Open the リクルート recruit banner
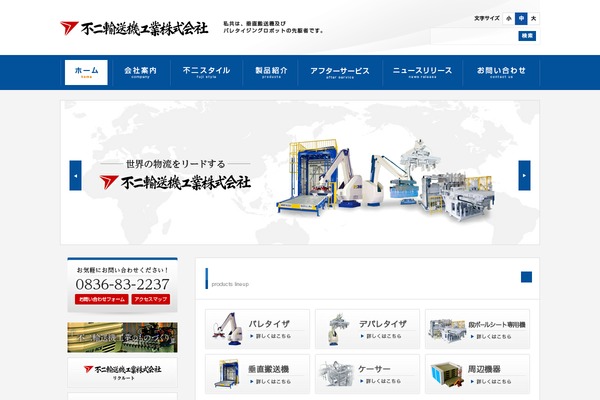The width and height of the screenshot is (600, 400). click(122, 373)
